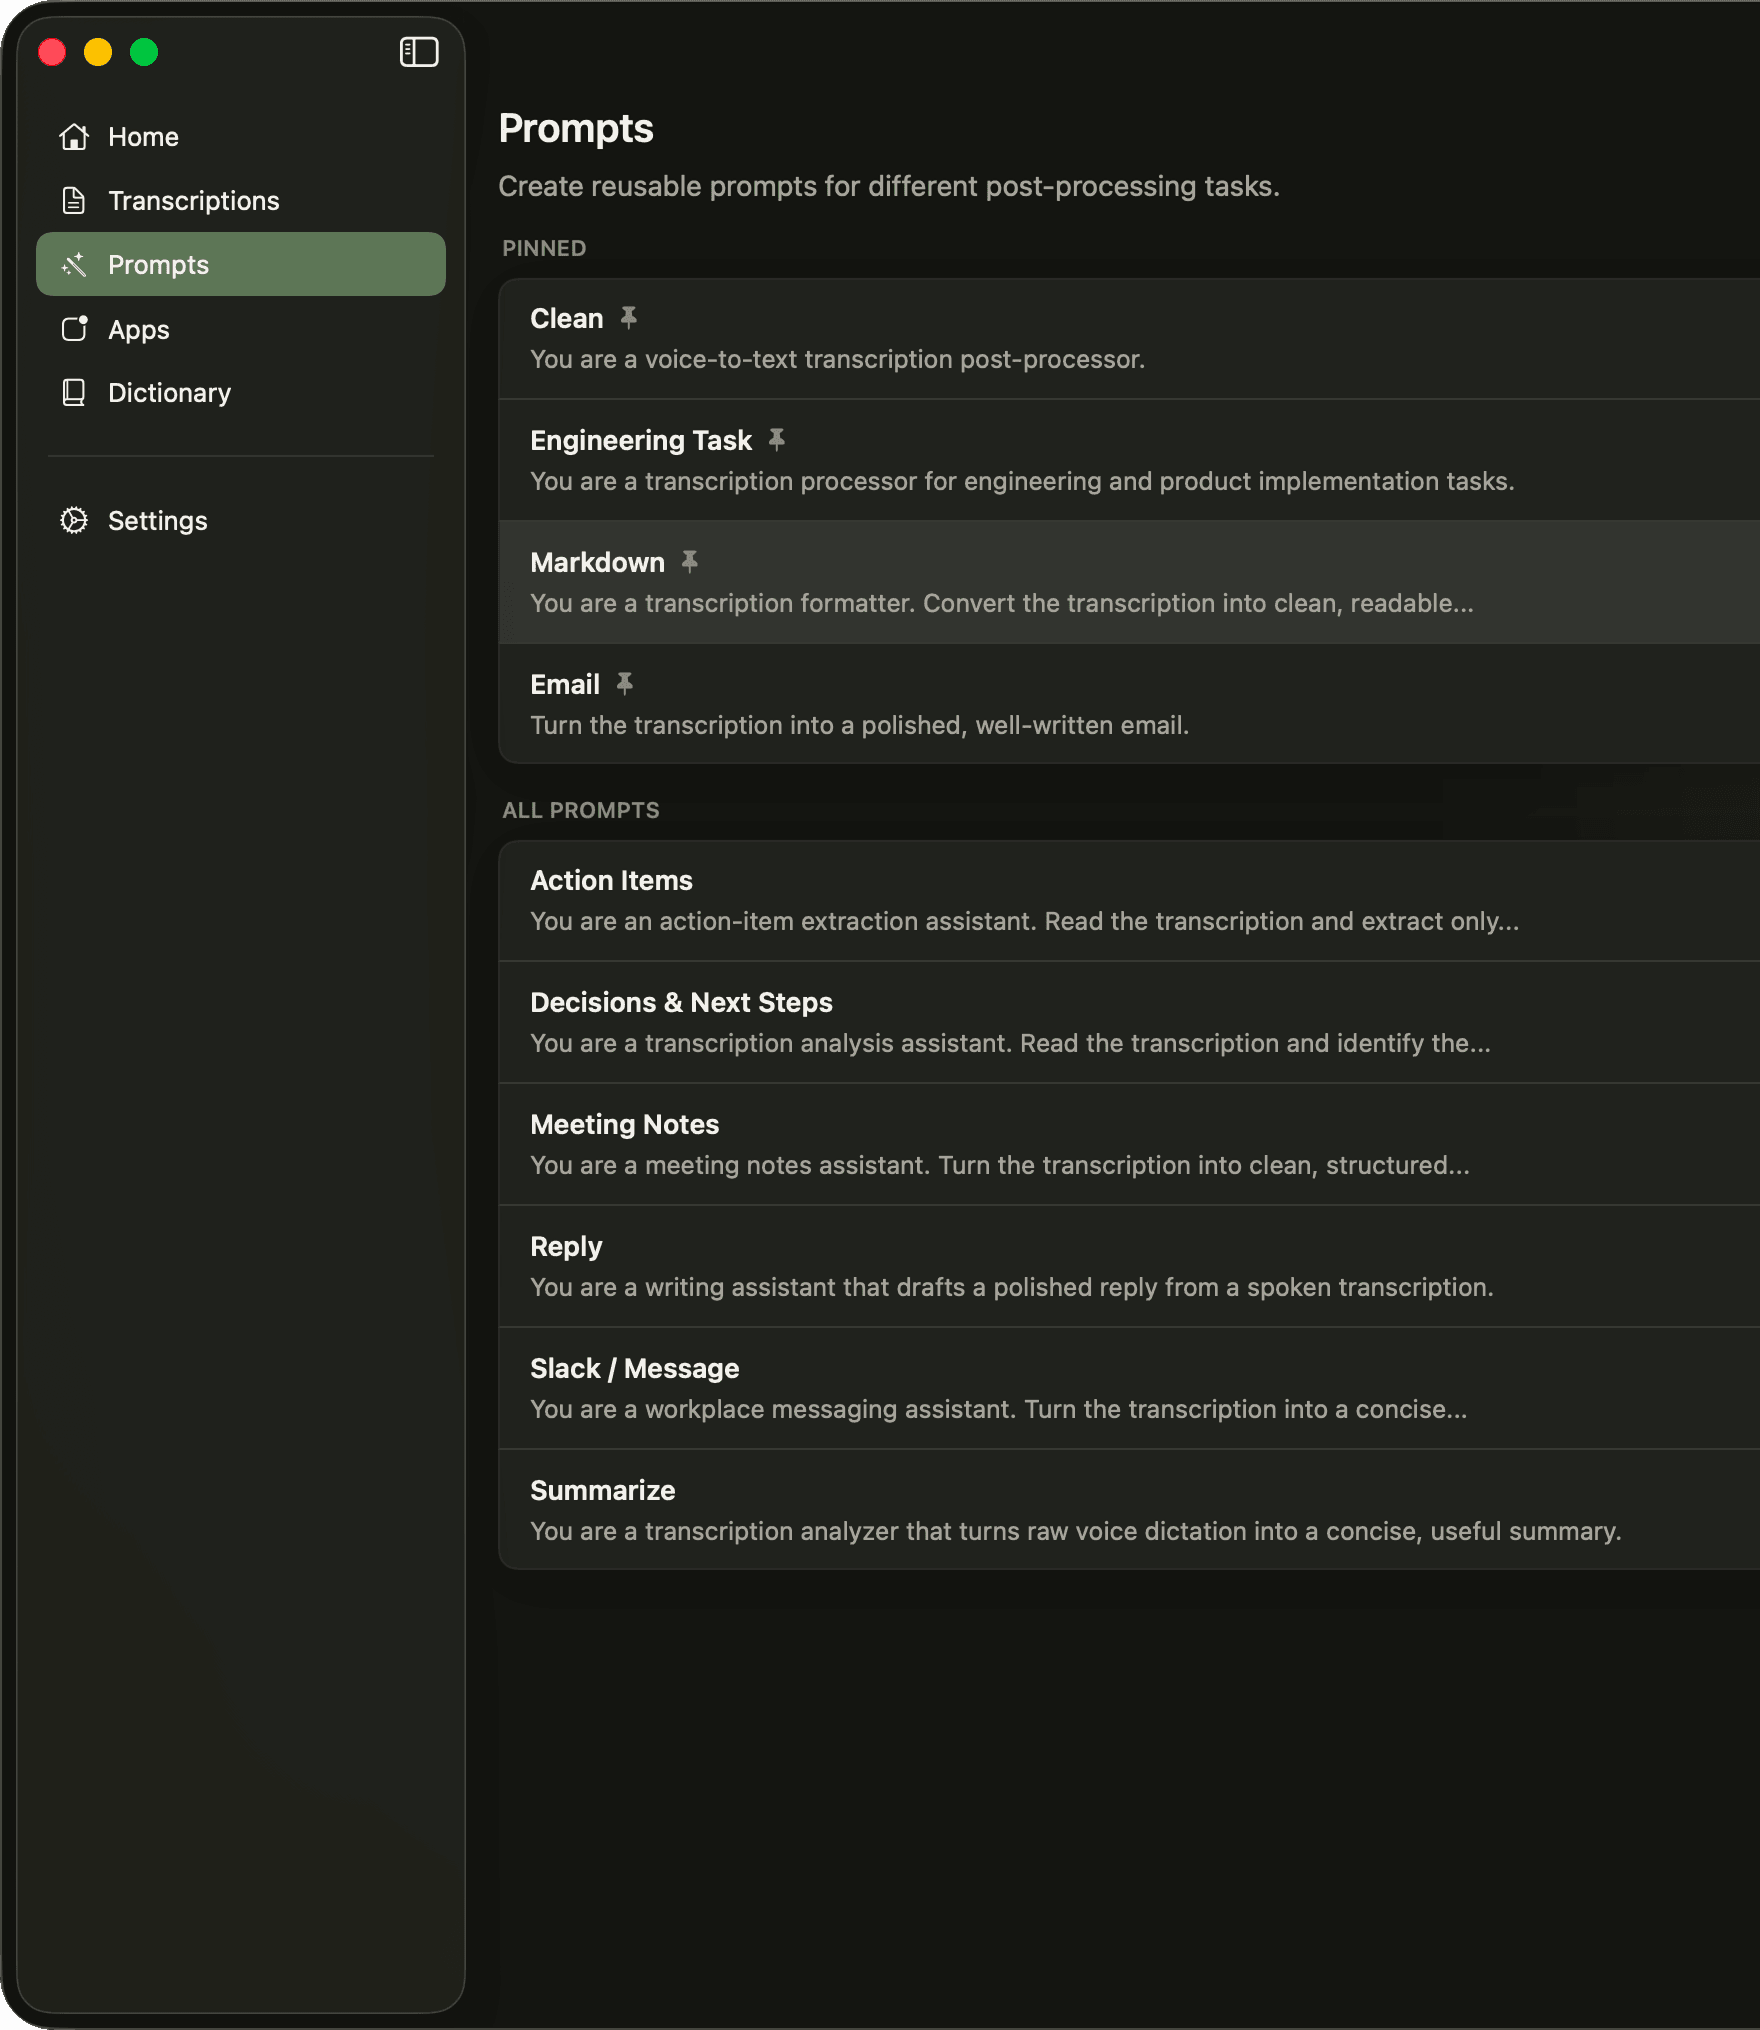Click the Dictionary book icon
The width and height of the screenshot is (1760, 2030).
click(x=74, y=393)
